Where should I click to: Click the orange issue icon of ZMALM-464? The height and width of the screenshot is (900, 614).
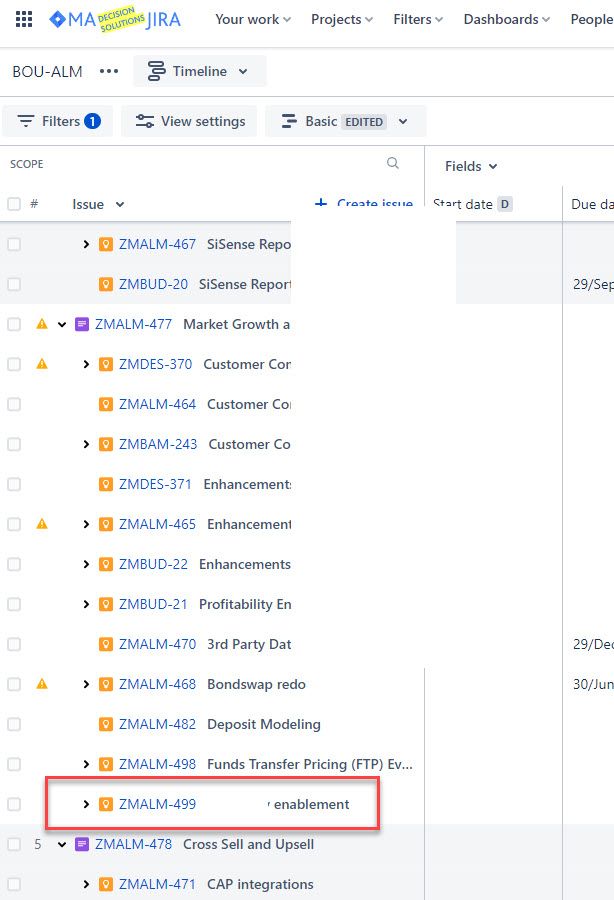[106, 404]
